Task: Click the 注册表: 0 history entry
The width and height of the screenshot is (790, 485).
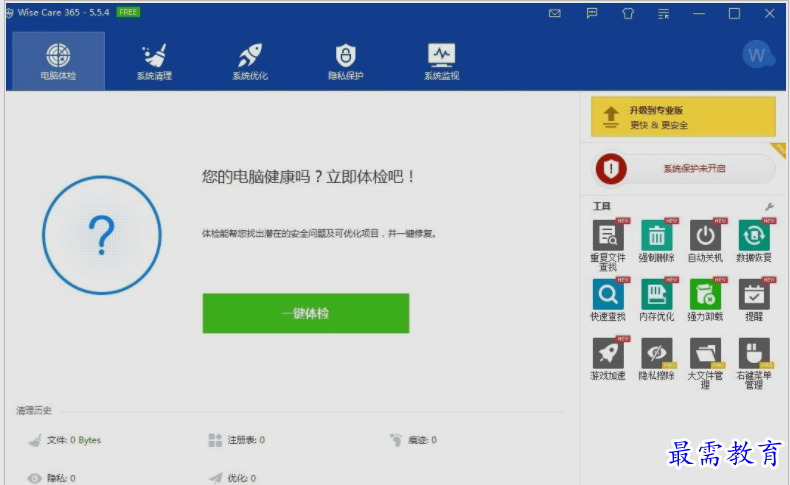Action: point(237,440)
